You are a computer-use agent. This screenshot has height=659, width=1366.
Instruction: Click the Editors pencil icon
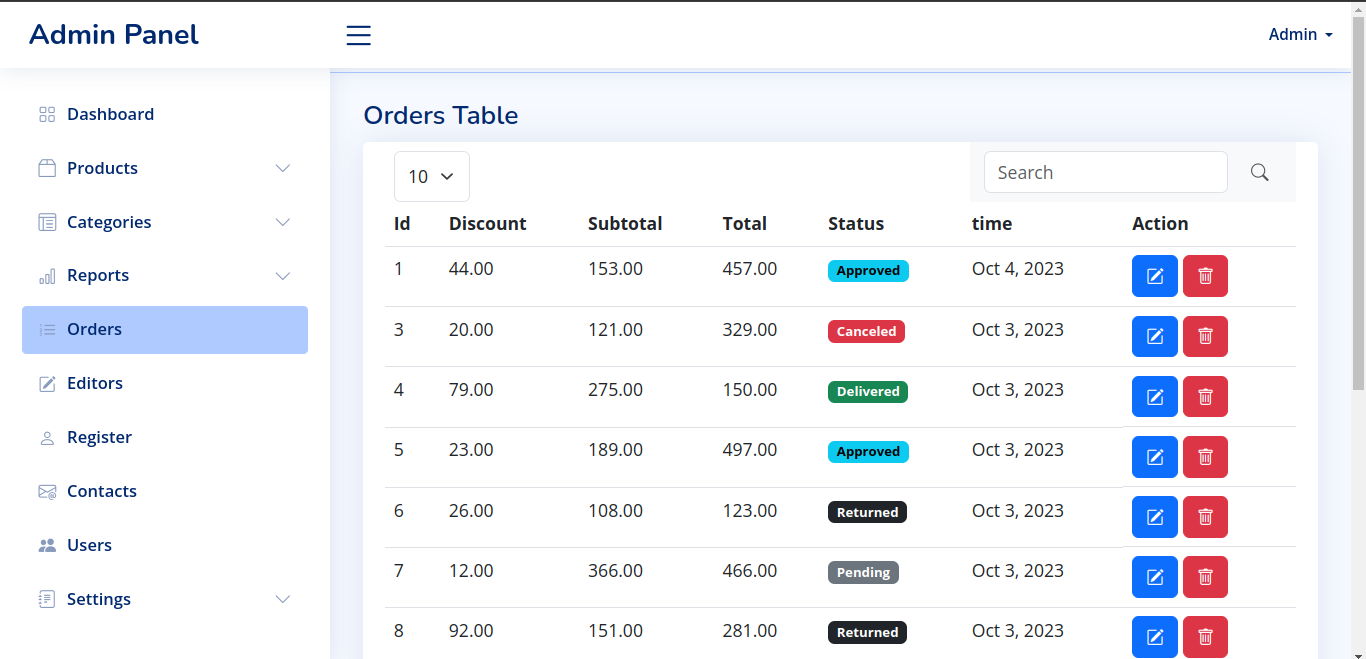click(46, 383)
